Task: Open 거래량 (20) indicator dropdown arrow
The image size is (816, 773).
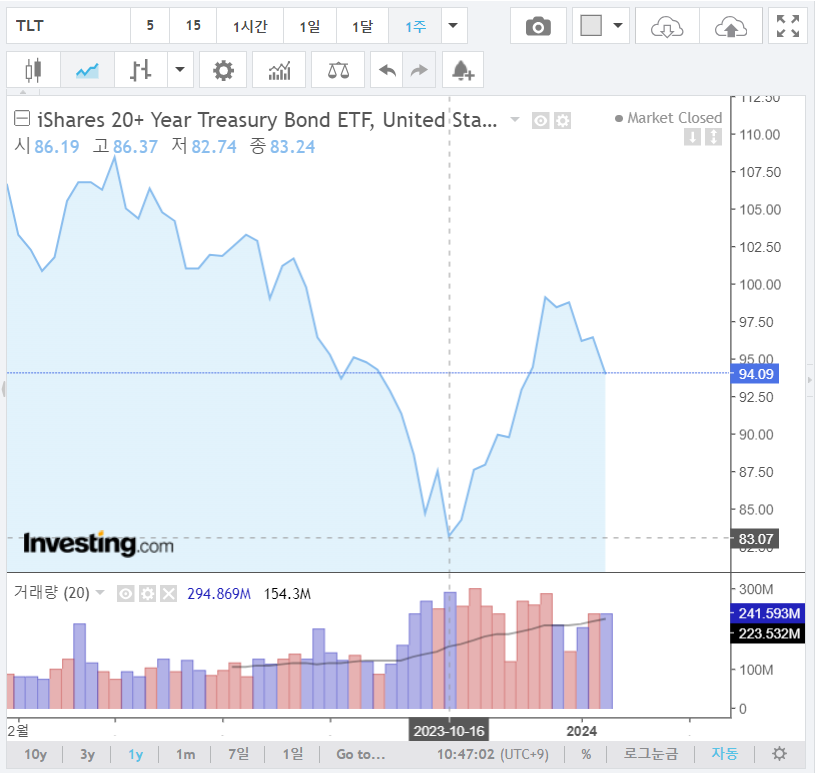Action: (x=100, y=592)
